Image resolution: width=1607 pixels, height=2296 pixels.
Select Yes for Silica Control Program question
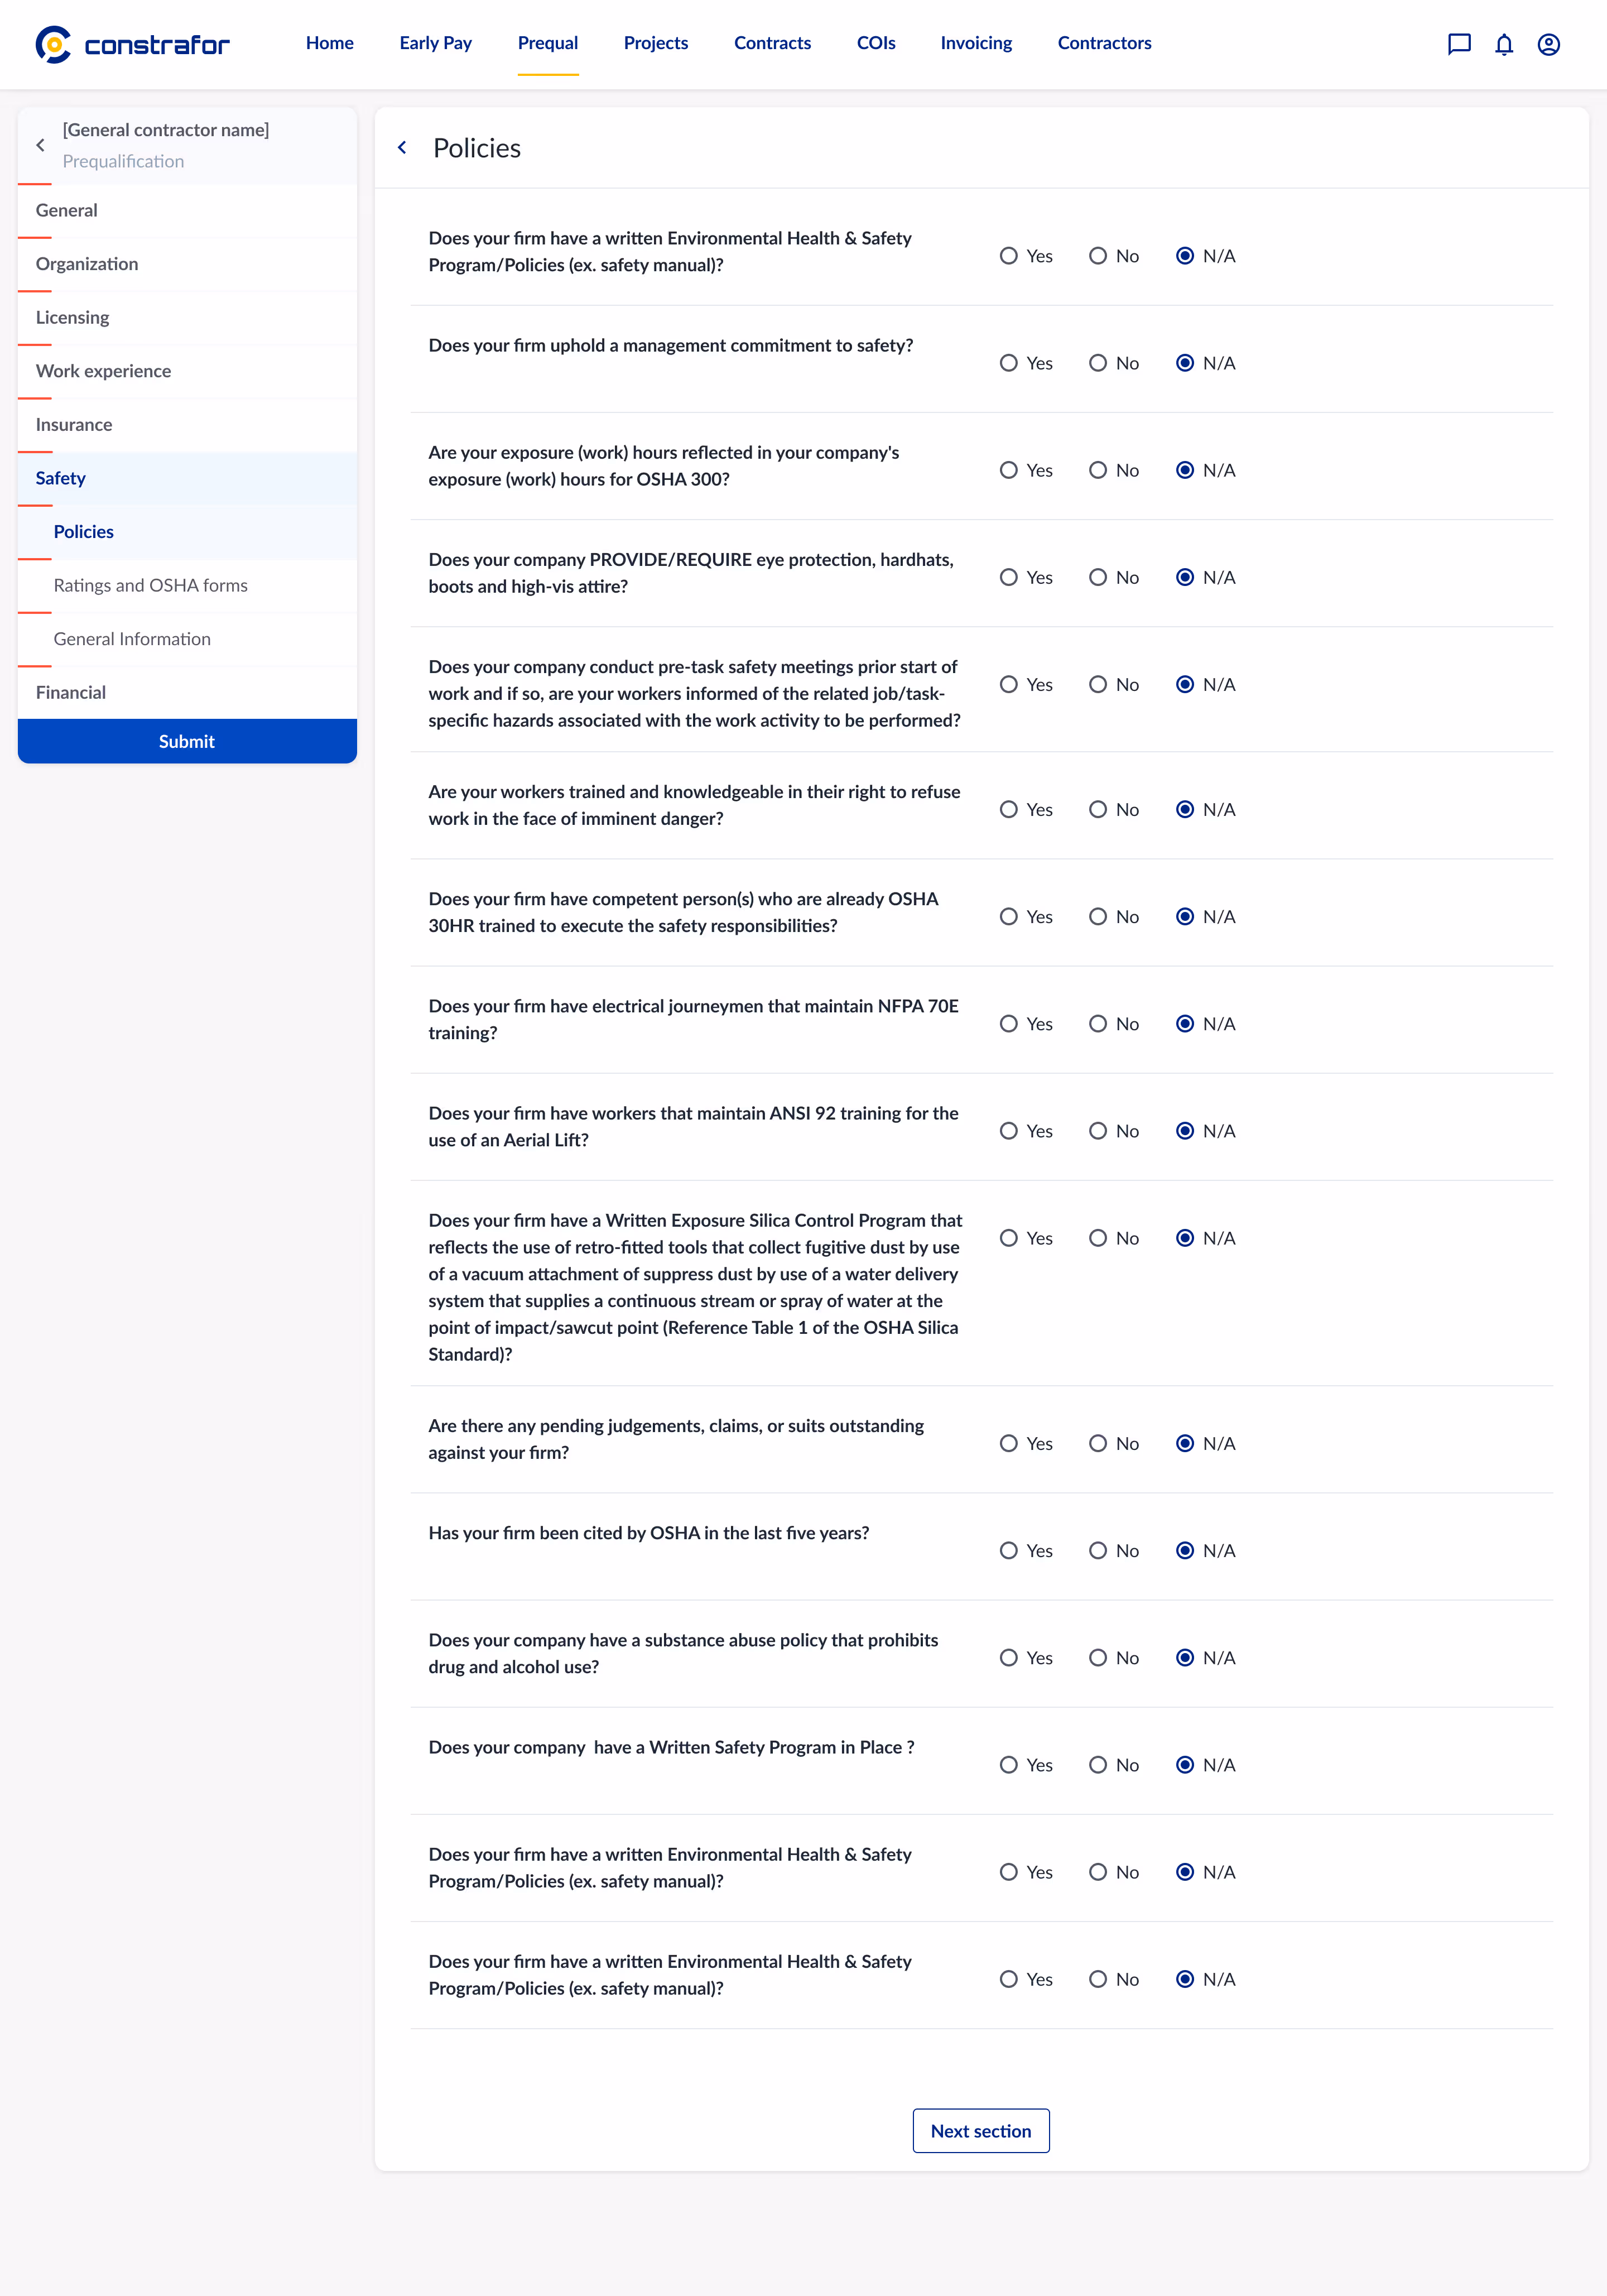click(x=1009, y=1238)
